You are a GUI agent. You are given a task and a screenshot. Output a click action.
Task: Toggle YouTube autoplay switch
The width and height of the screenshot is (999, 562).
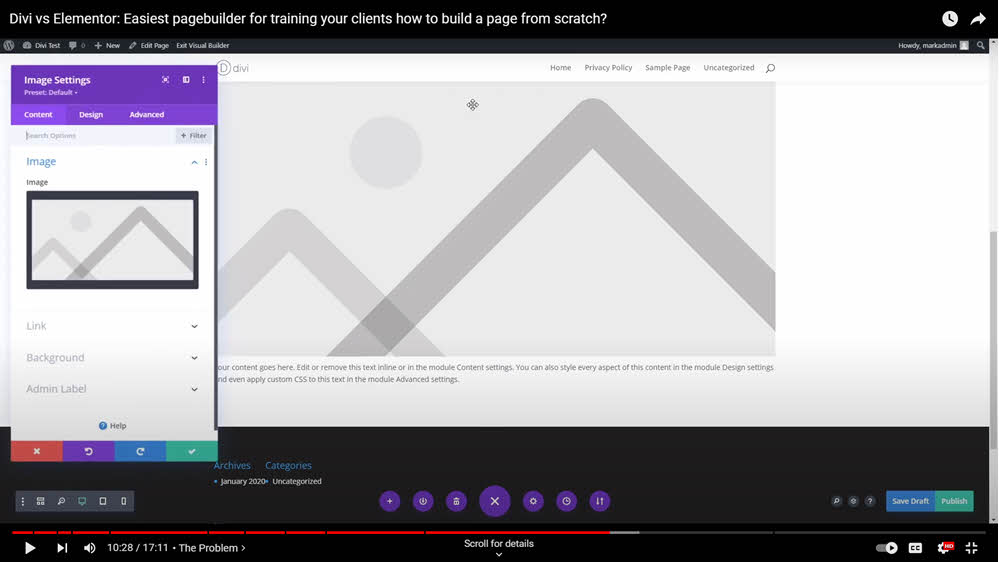click(x=886, y=548)
